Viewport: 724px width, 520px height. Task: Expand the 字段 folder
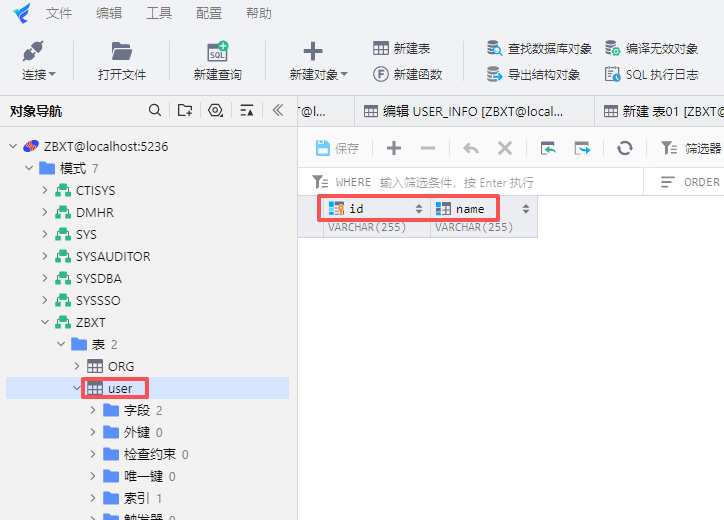click(x=93, y=410)
